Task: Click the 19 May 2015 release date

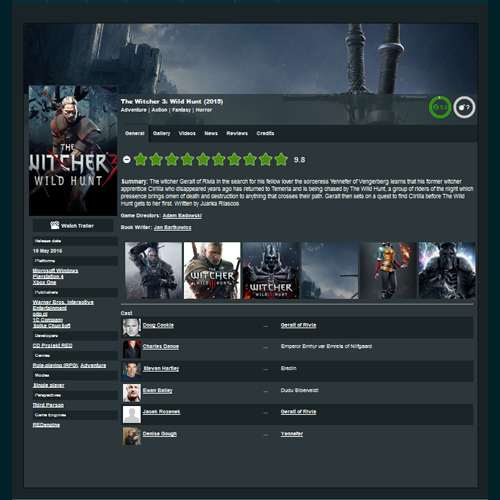Action: 47,251
